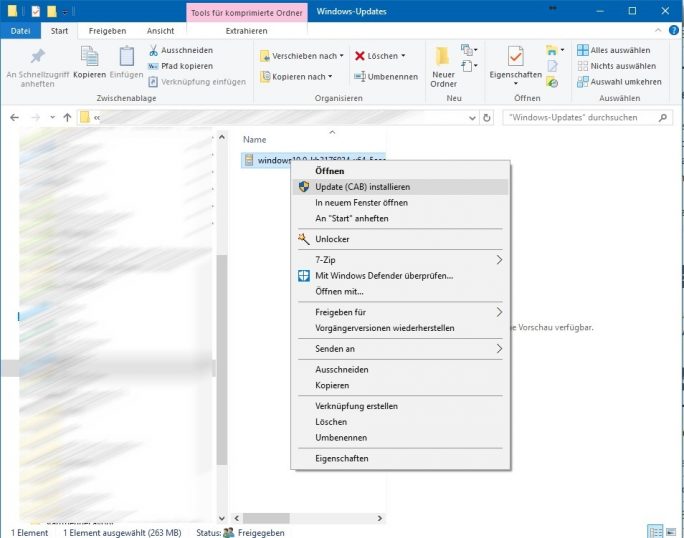The width and height of the screenshot is (684, 538).
Task: Open the Kopieren nach dropdown
Action: click(297, 77)
